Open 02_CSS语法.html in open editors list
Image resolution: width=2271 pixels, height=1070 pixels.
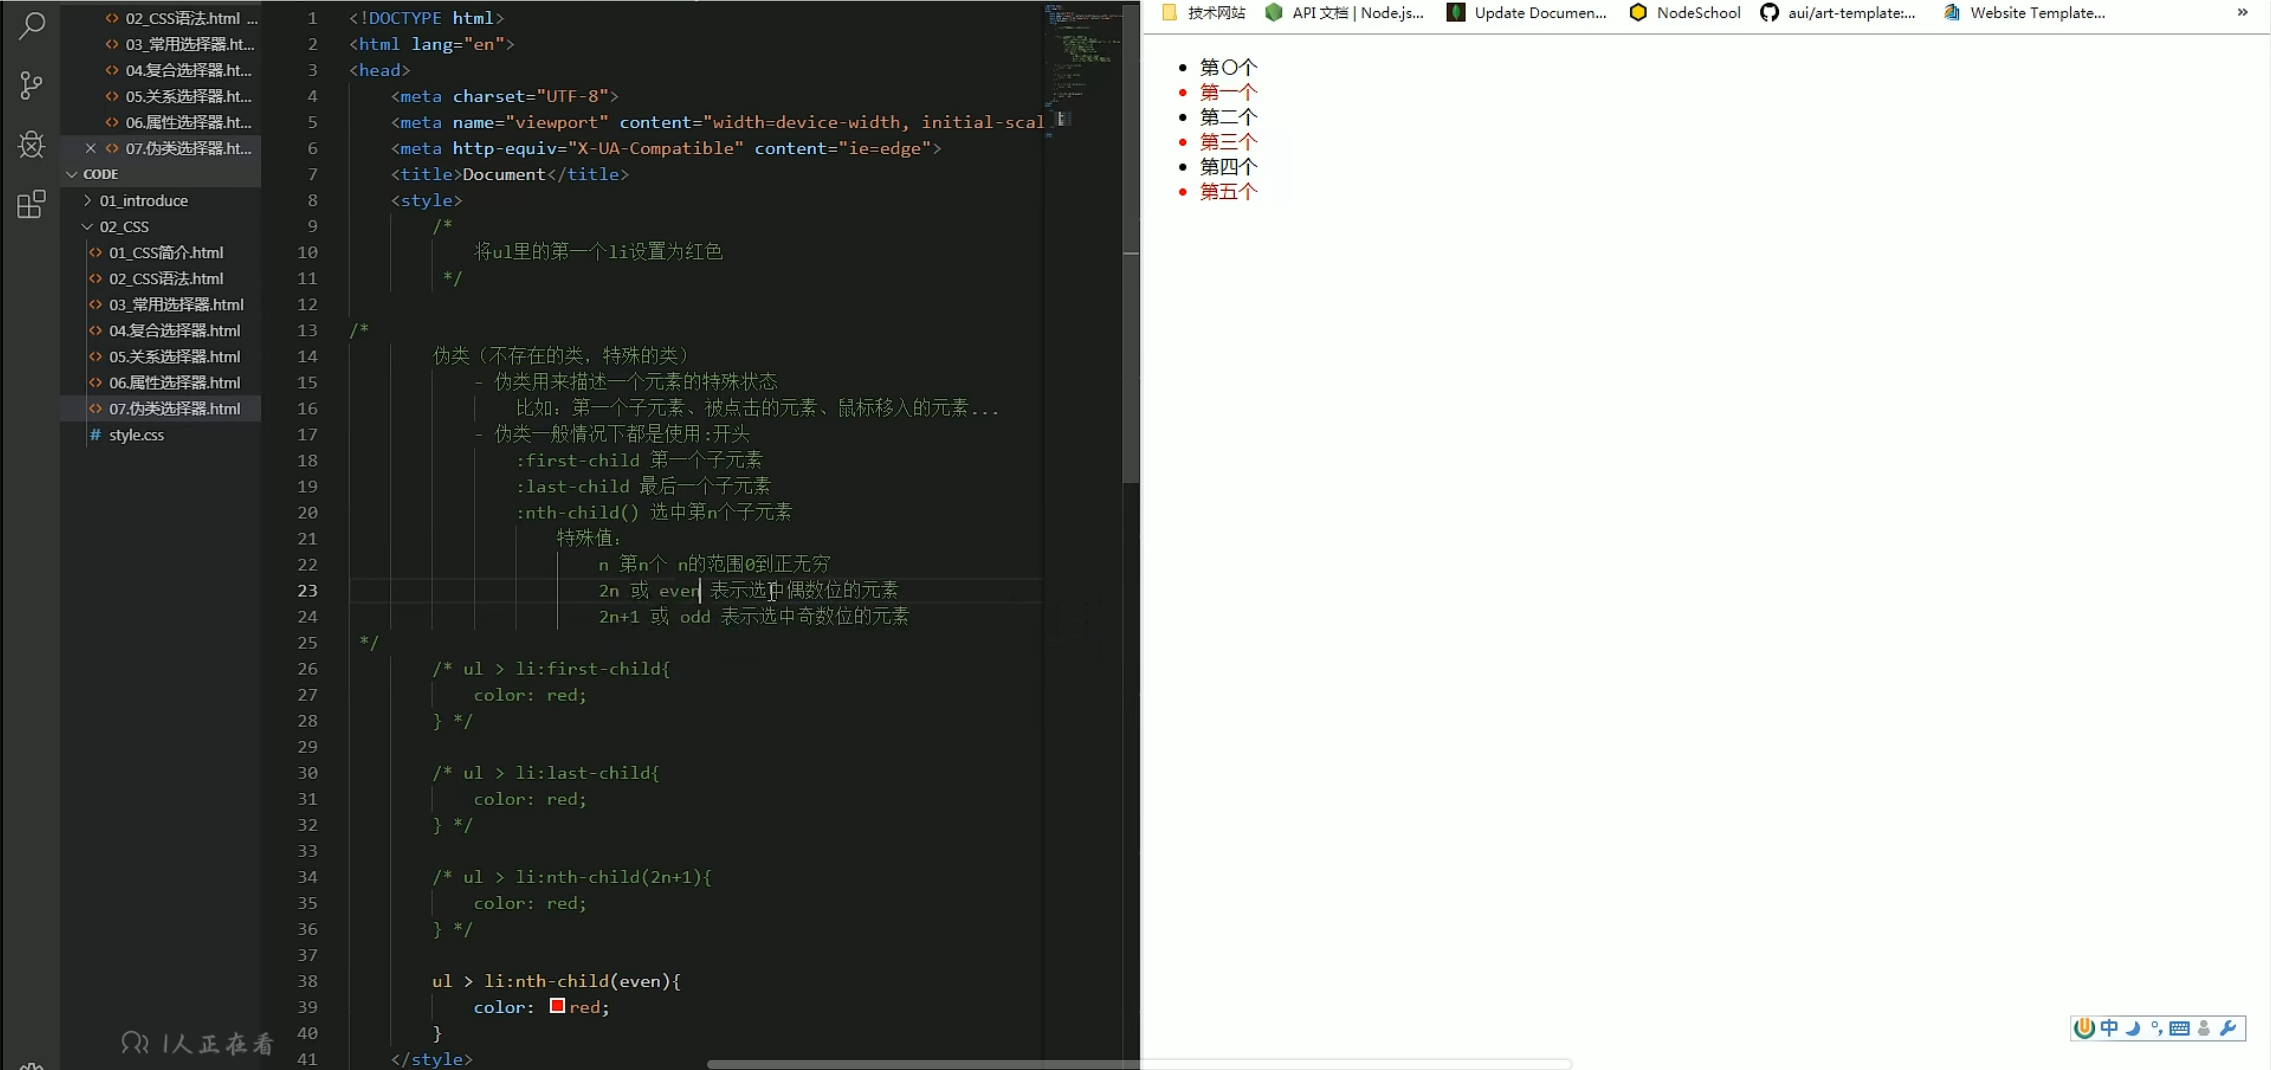point(160,18)
